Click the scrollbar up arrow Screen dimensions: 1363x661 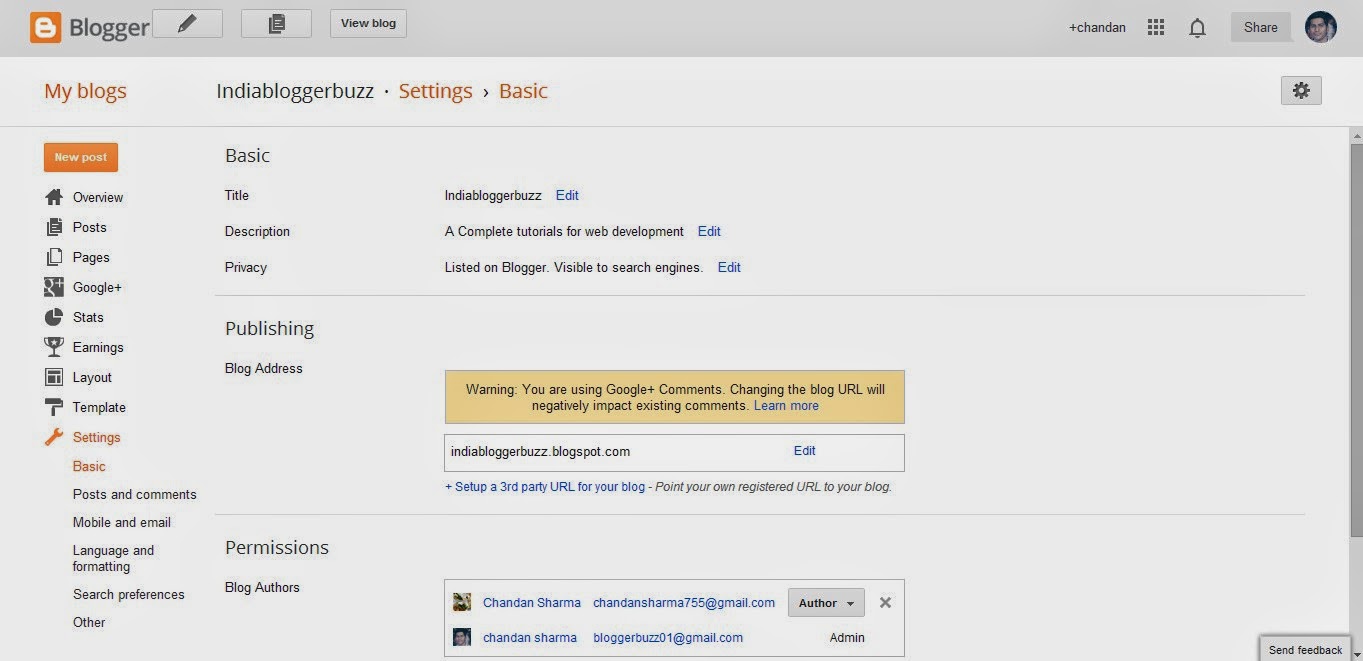tap(1356, 134)
